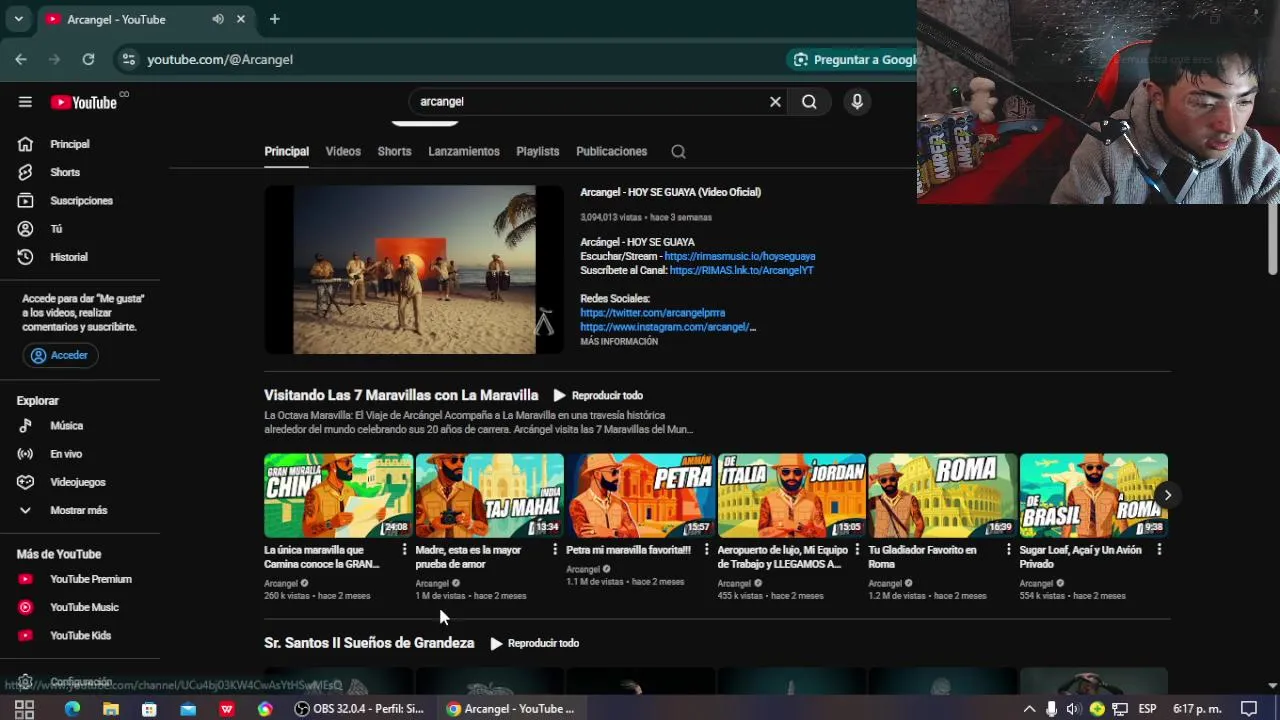Switch to the Lanzamientos tab
The width and height of the screenshot is (1280, 720).
point(464,152)
